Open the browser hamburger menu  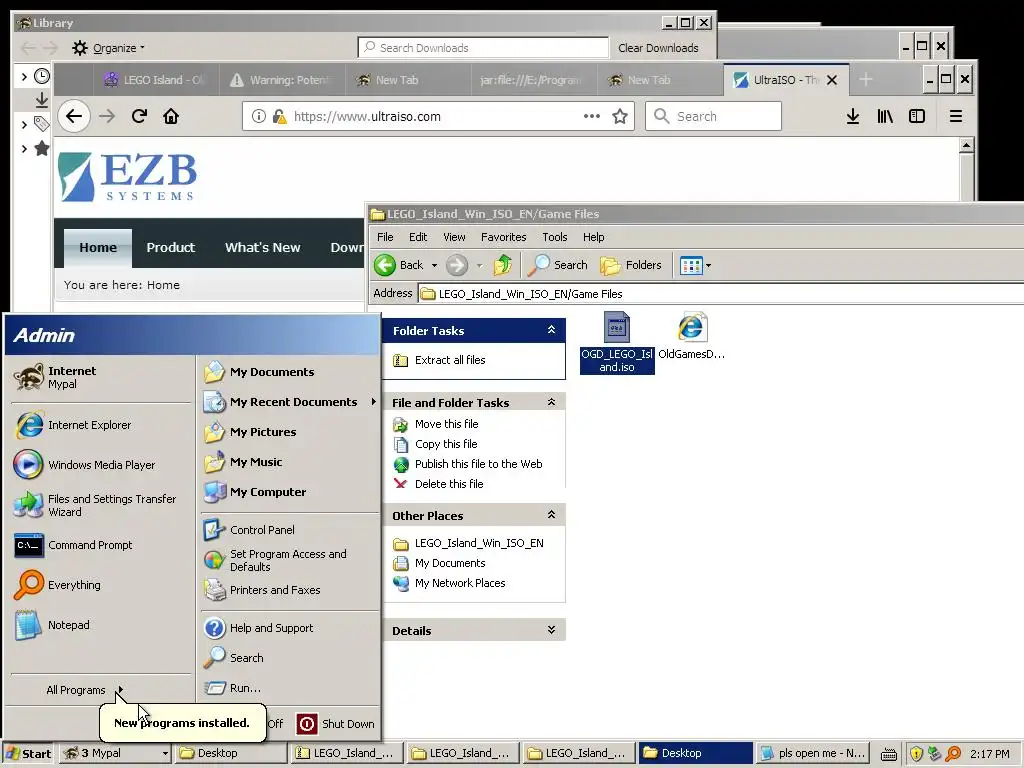coord(955,116)
